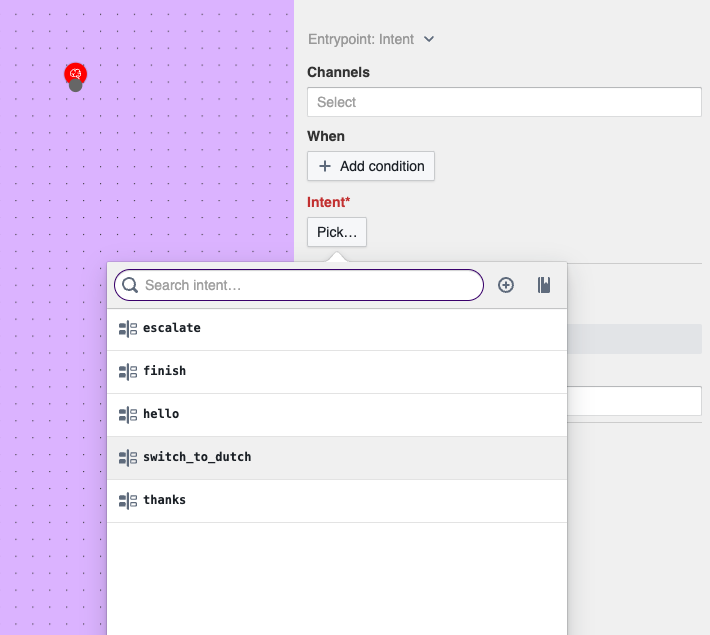Image resolution: width=710 pixels, height=635 pixels.
Task: Click the Pick… intent picker button
Action: [337, 232]
